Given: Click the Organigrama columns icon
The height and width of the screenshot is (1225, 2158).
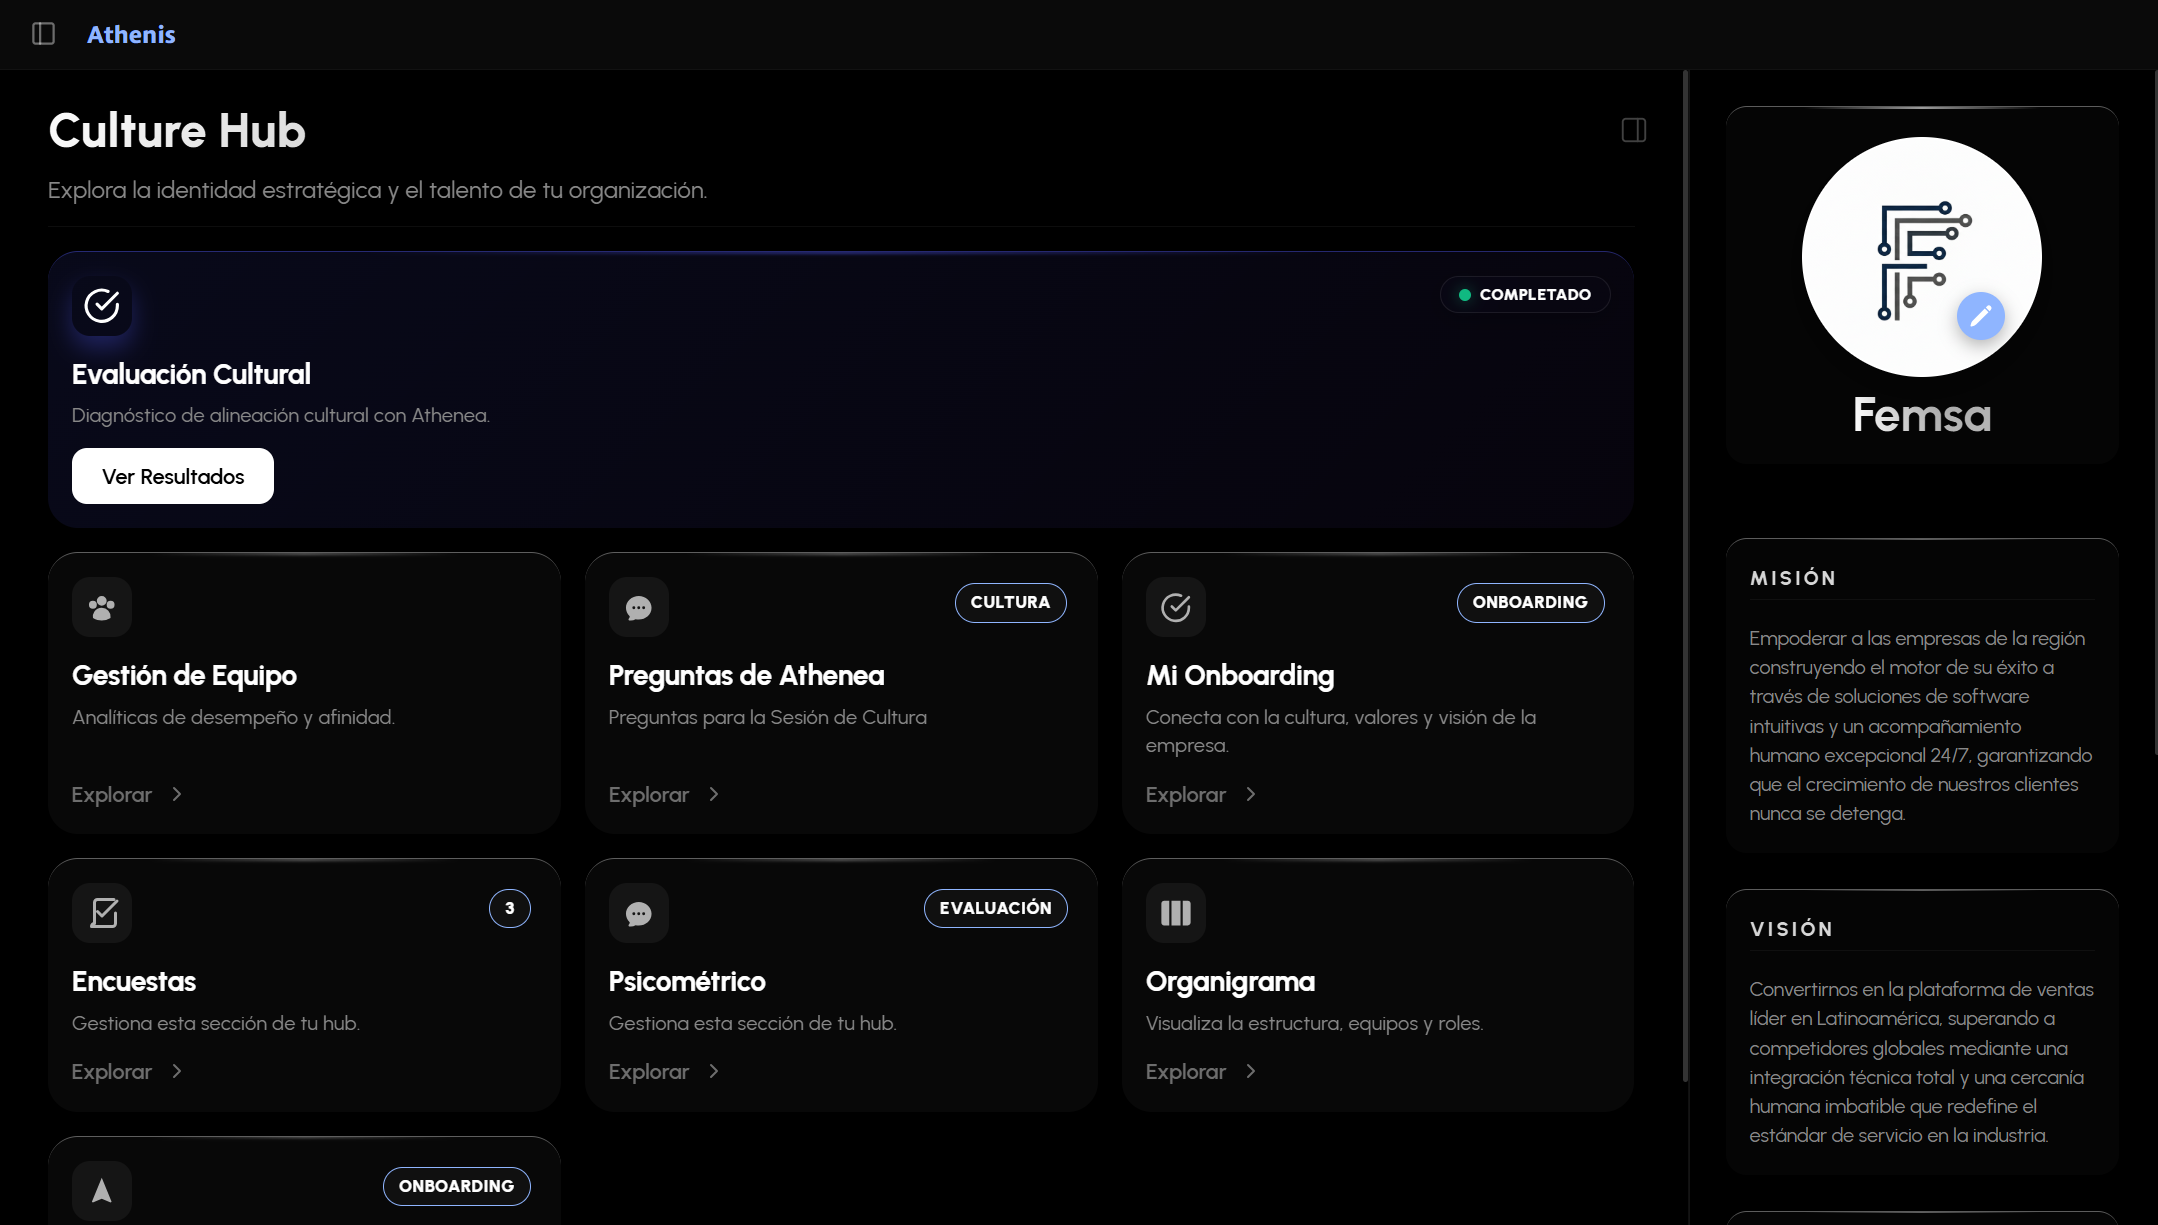Looking at the screenshot, I should pos(1176,913).
